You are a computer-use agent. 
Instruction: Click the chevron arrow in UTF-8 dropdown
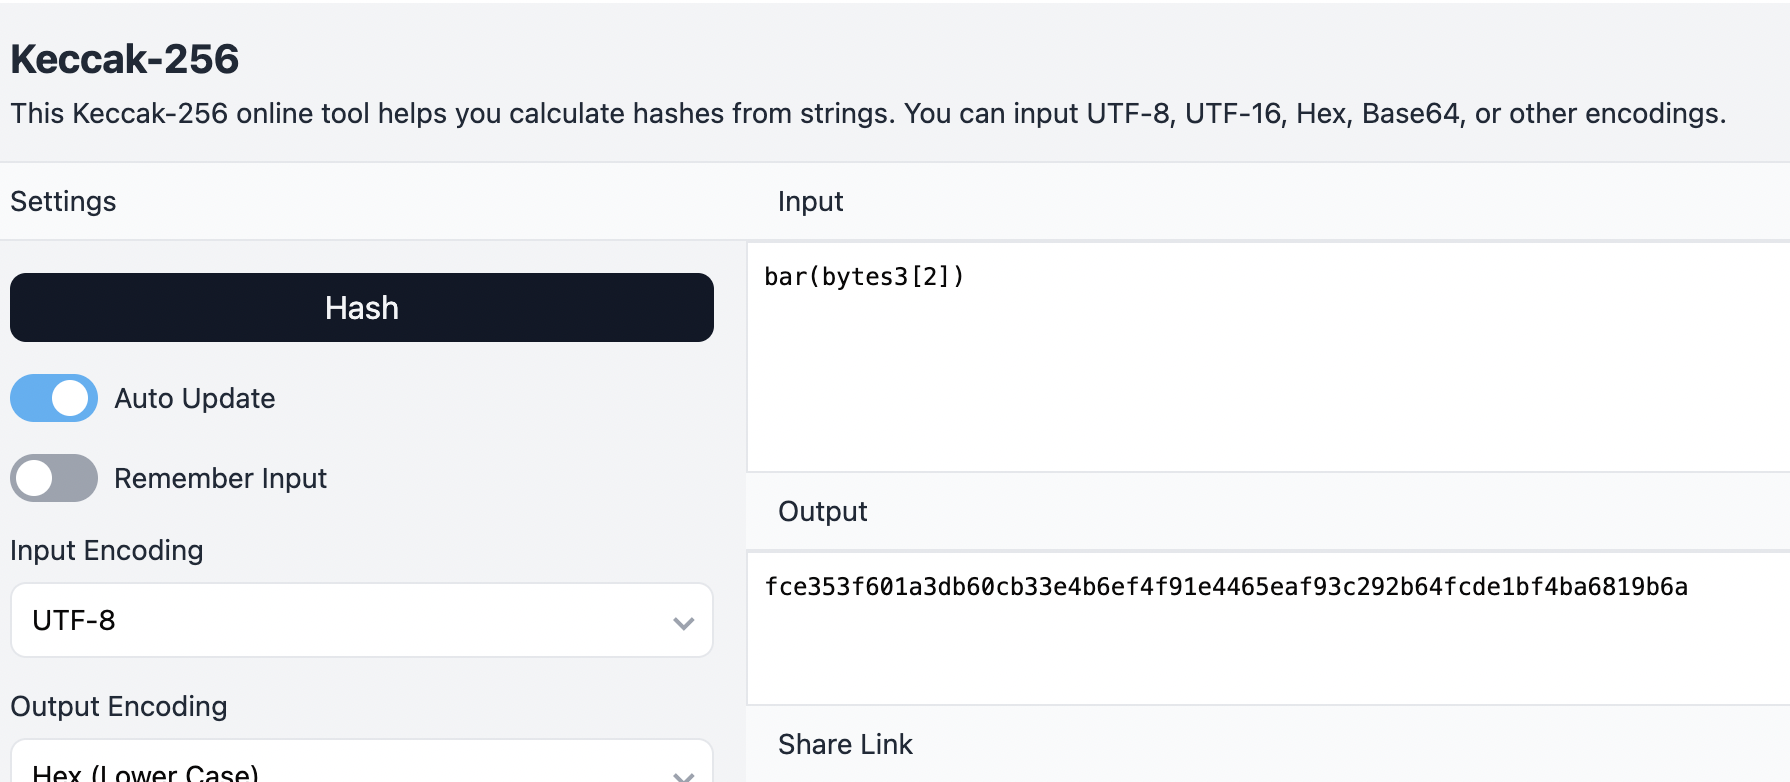point(684,623)
